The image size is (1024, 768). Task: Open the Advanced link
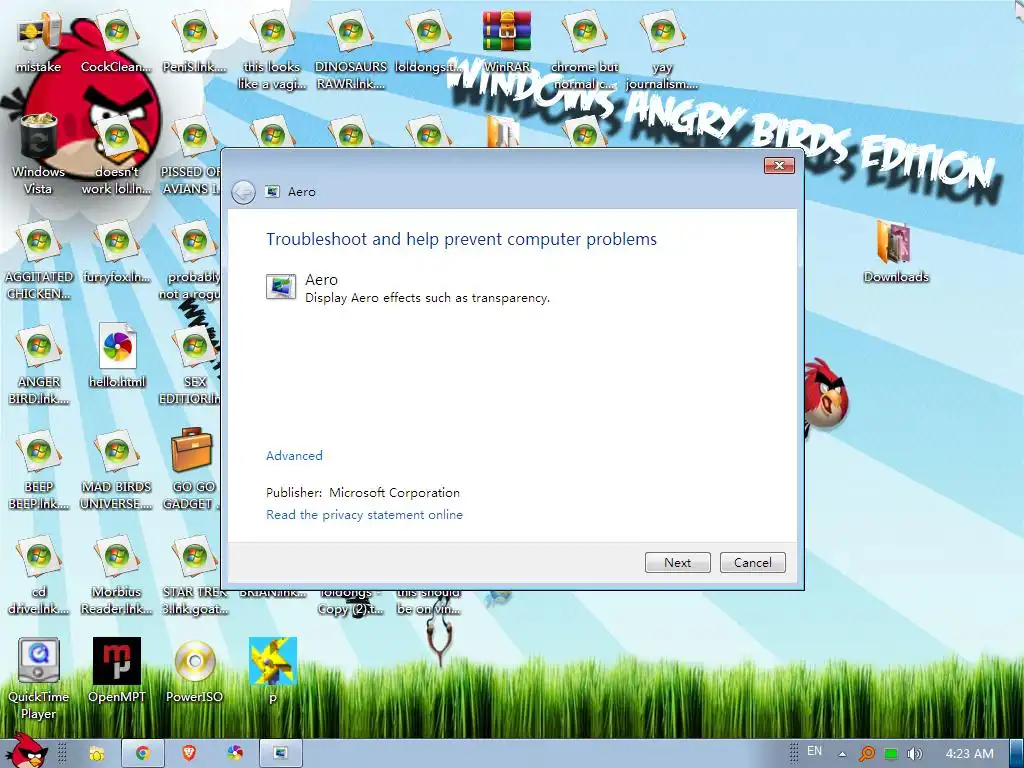(x=294, y=456)
